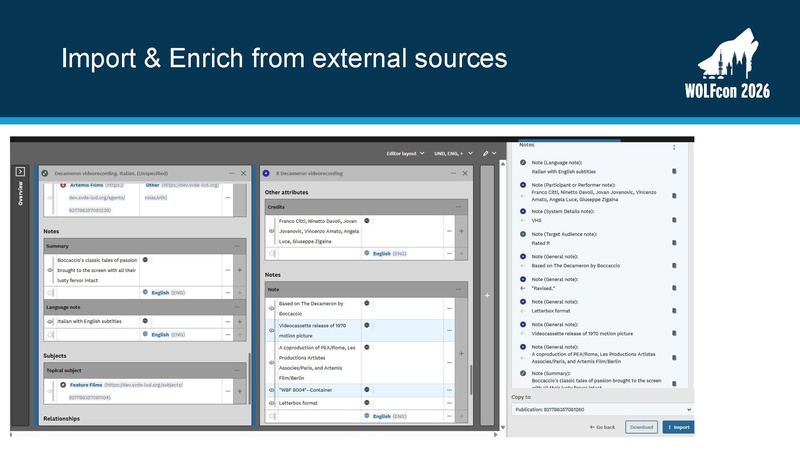Click green status icon of Decameron videorecording. Italian panel

pyautogui.click(x=45, y=173)
